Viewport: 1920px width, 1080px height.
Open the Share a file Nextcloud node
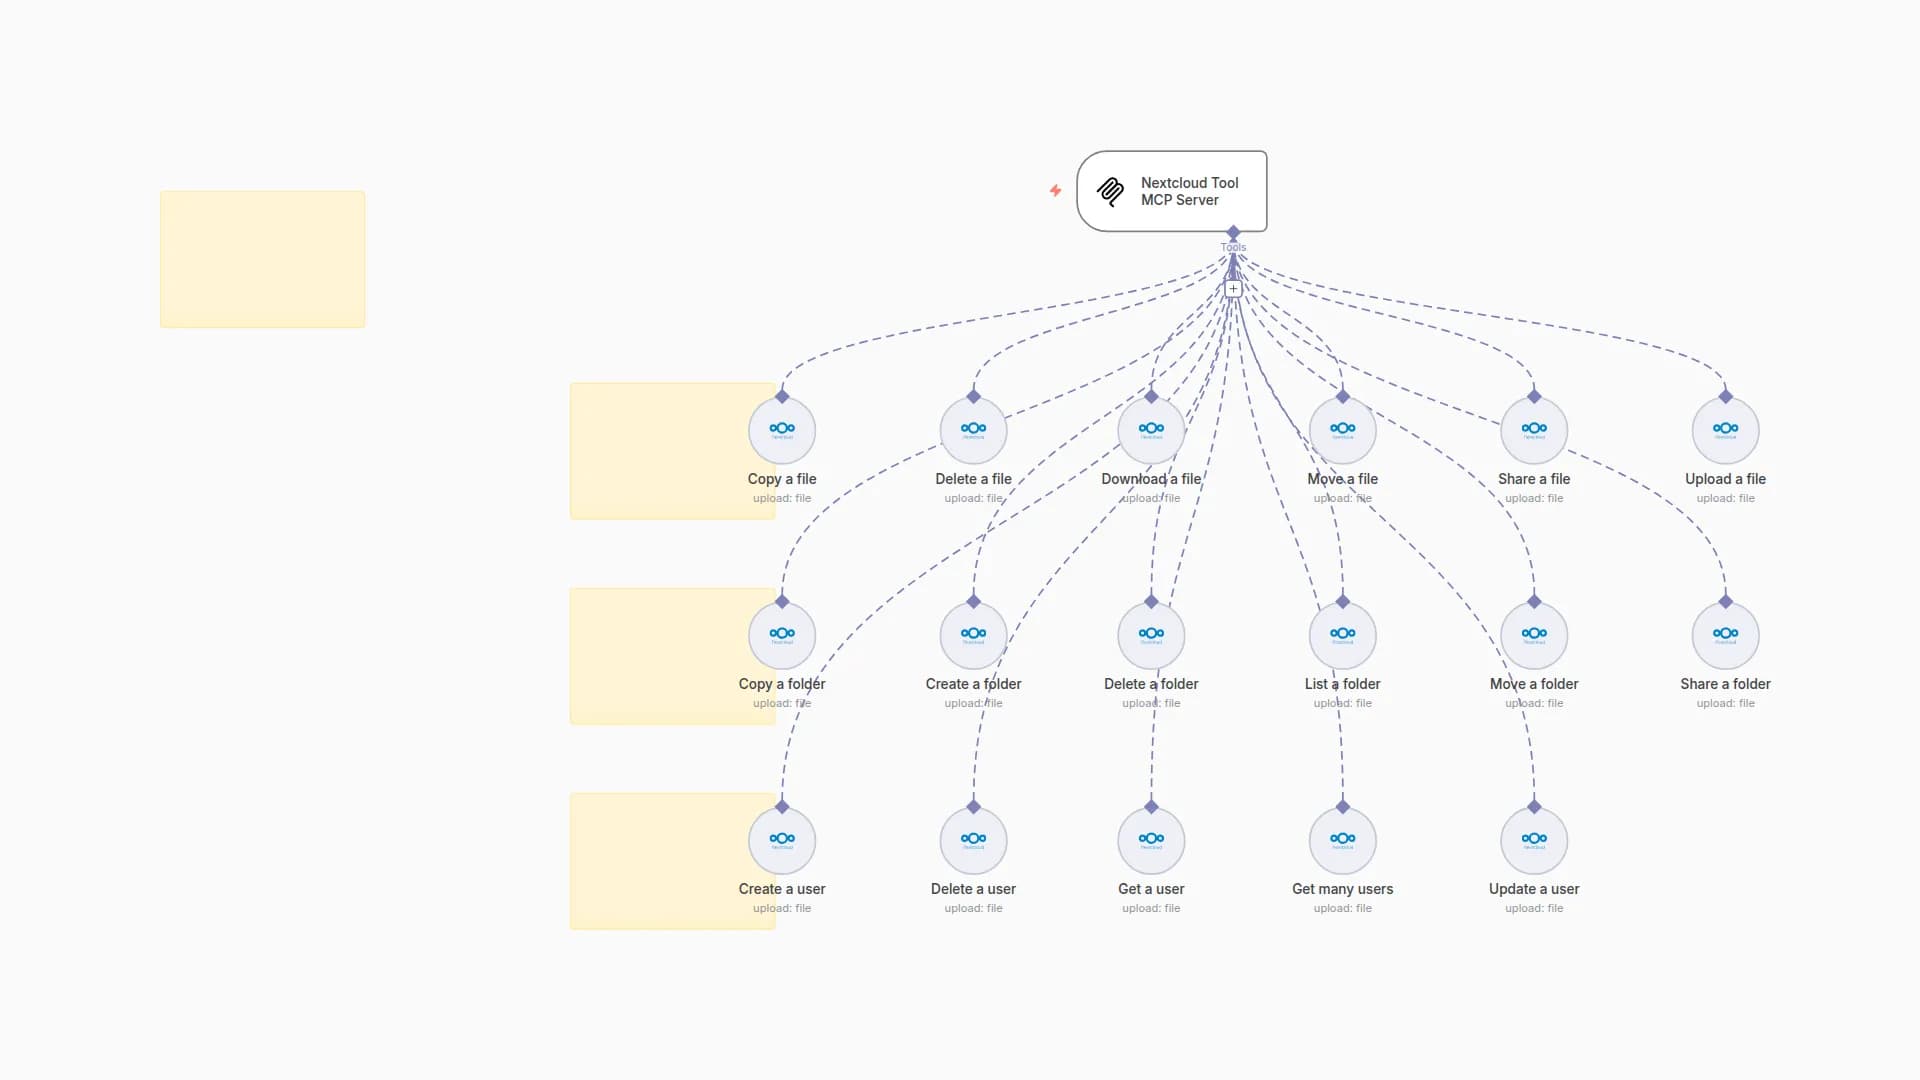(x=1534, y=430)
